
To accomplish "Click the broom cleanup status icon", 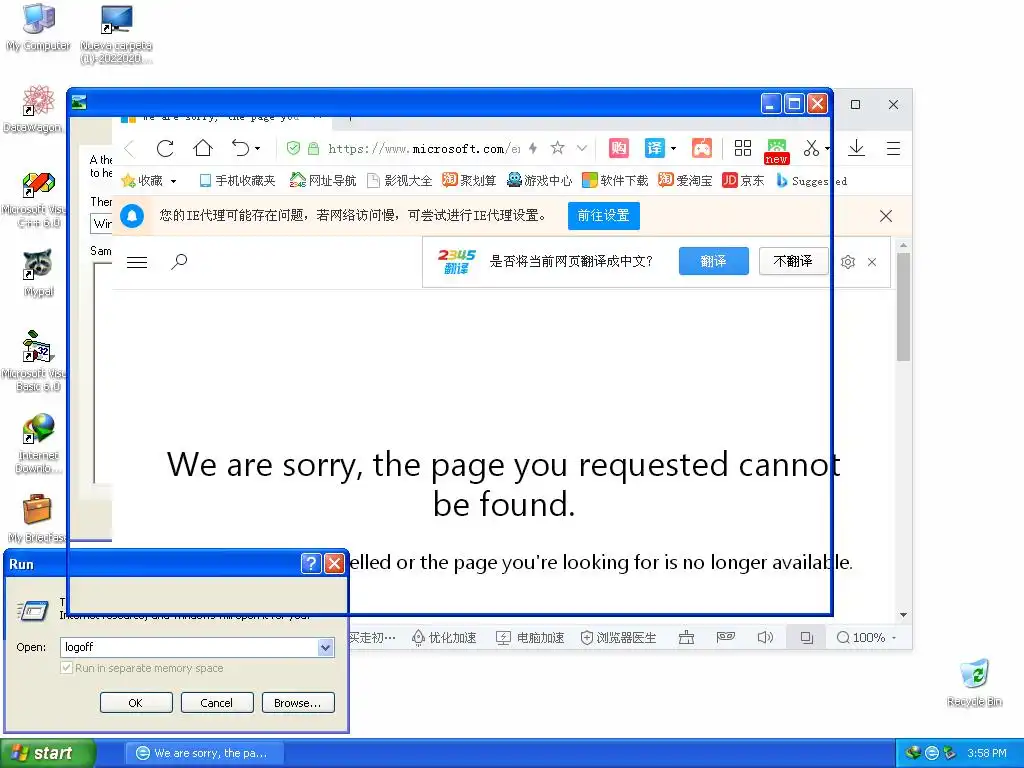I will [686, 637].
